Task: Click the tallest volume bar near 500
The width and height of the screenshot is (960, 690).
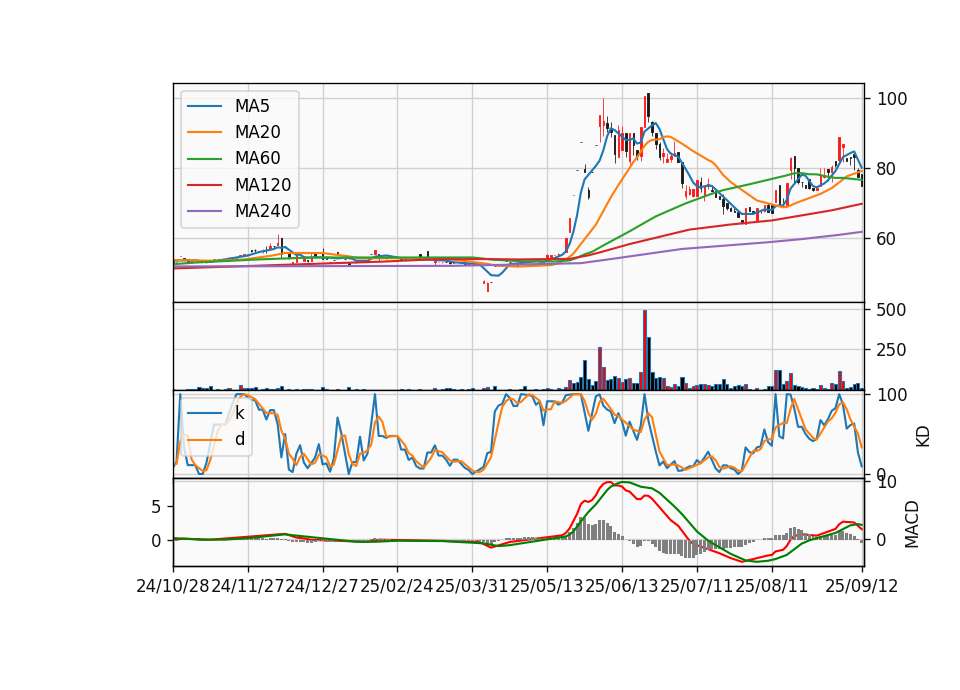Action: pyautogui.click(x=645, y=350)
